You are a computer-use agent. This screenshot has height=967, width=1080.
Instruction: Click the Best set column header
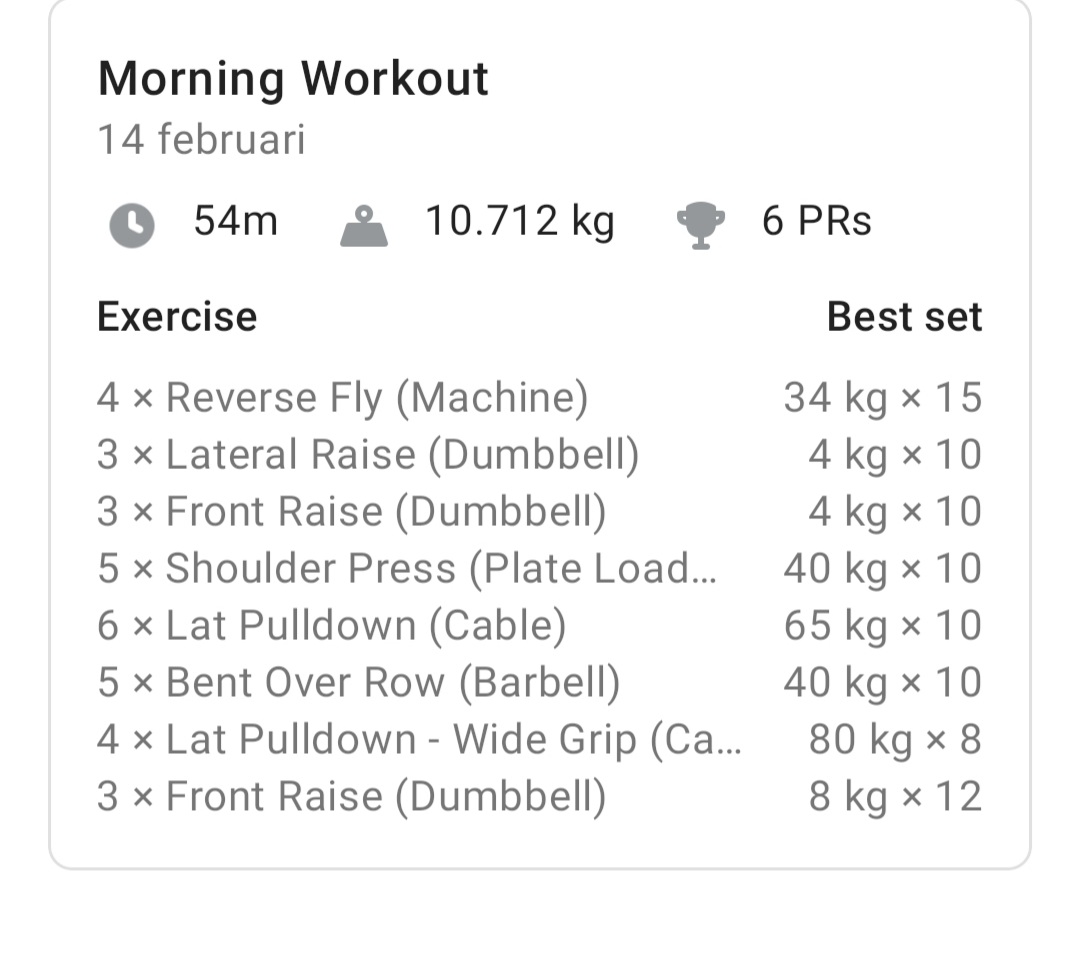tap(904, 317)
